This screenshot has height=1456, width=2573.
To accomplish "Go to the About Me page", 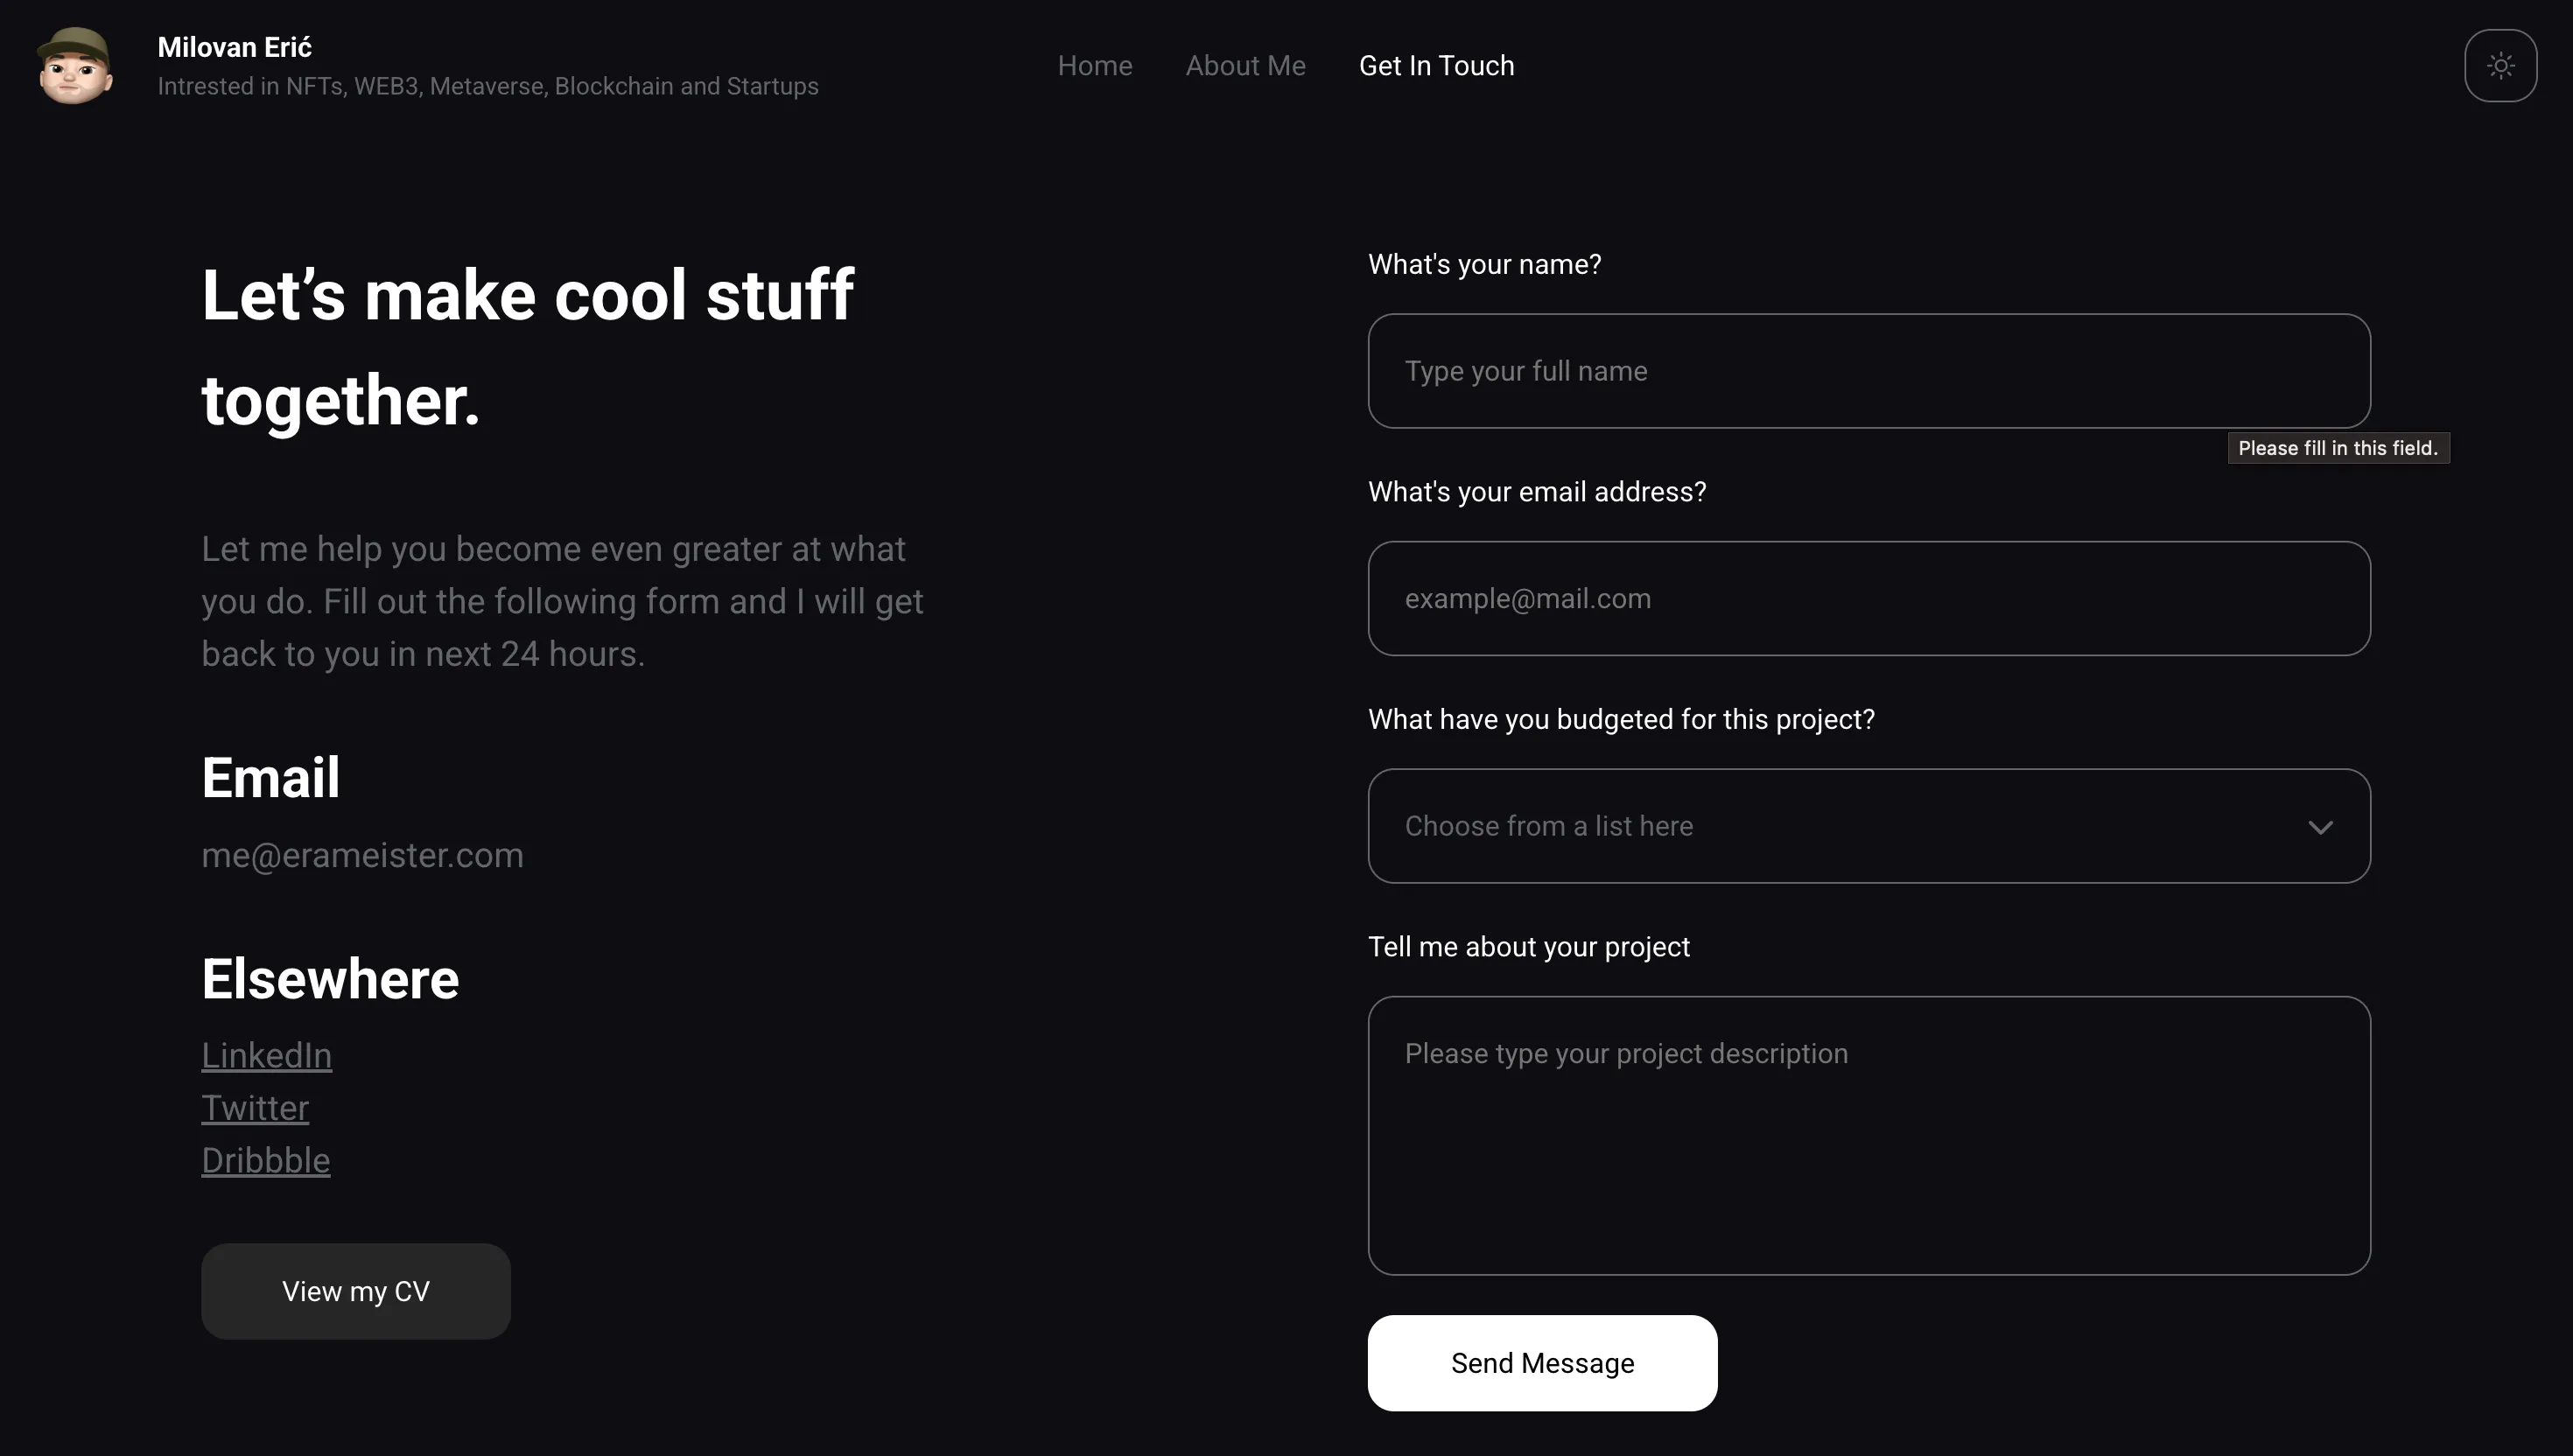I will click(x=1245, y=66).
